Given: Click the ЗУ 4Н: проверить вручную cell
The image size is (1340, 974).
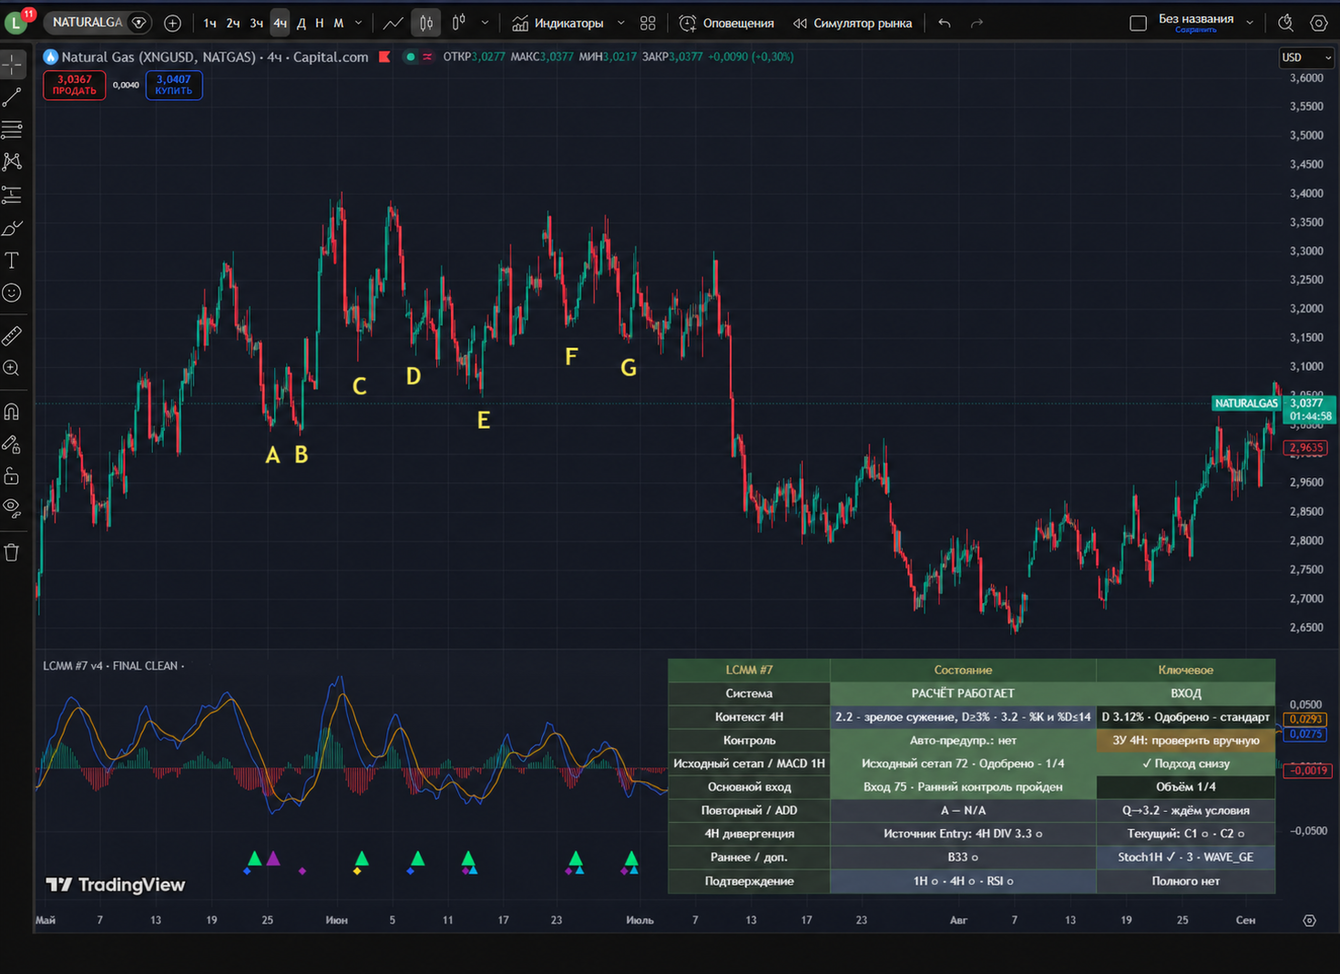Looking at the screenshot, I should coord(1186,740).
